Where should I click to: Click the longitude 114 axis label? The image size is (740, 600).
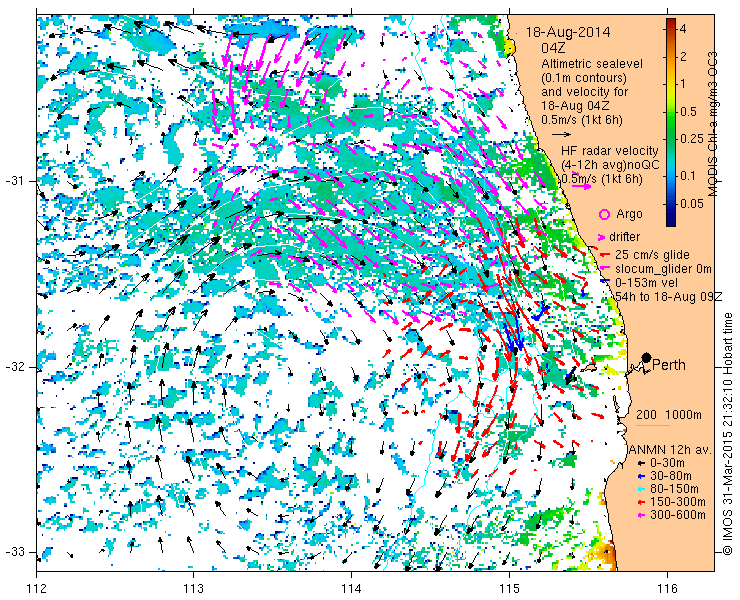[x=352, y=589]
